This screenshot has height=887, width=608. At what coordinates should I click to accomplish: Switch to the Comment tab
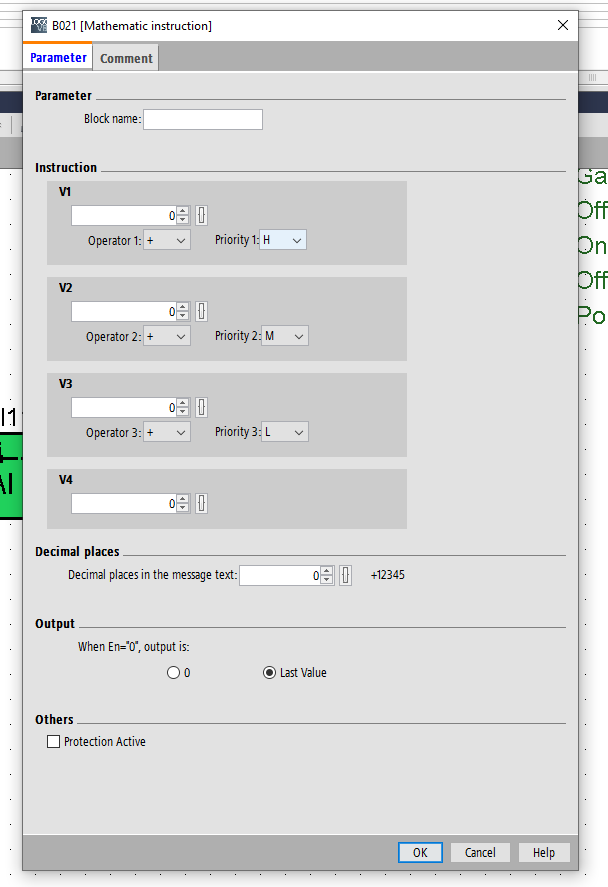point(126,58)
